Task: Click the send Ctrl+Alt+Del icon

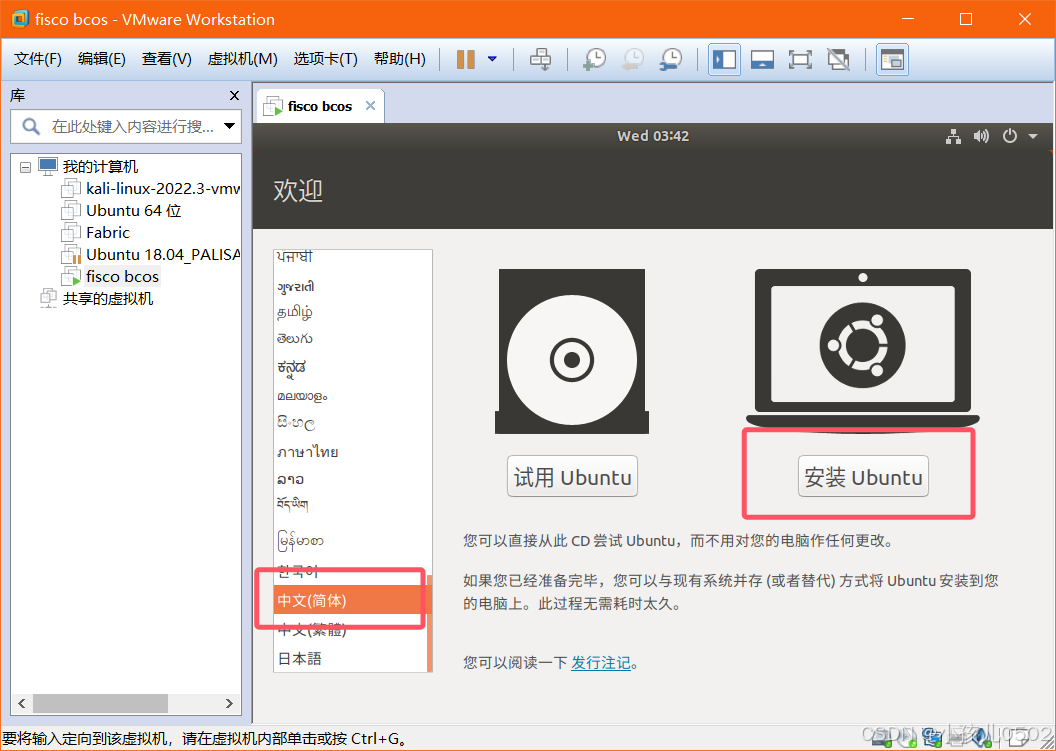Action: point(540,59)
